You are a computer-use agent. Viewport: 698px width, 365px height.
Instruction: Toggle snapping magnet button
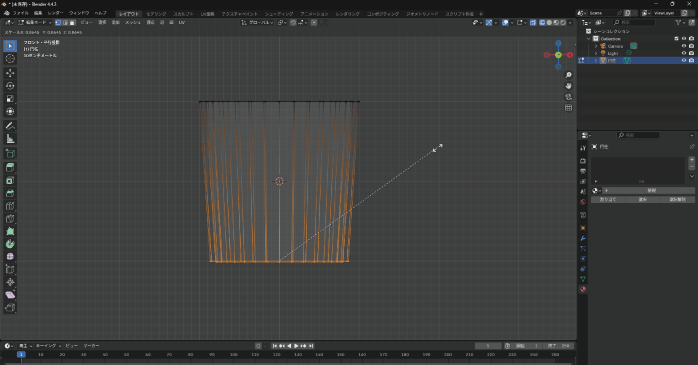pyautogui.click(x=293, y=22)
